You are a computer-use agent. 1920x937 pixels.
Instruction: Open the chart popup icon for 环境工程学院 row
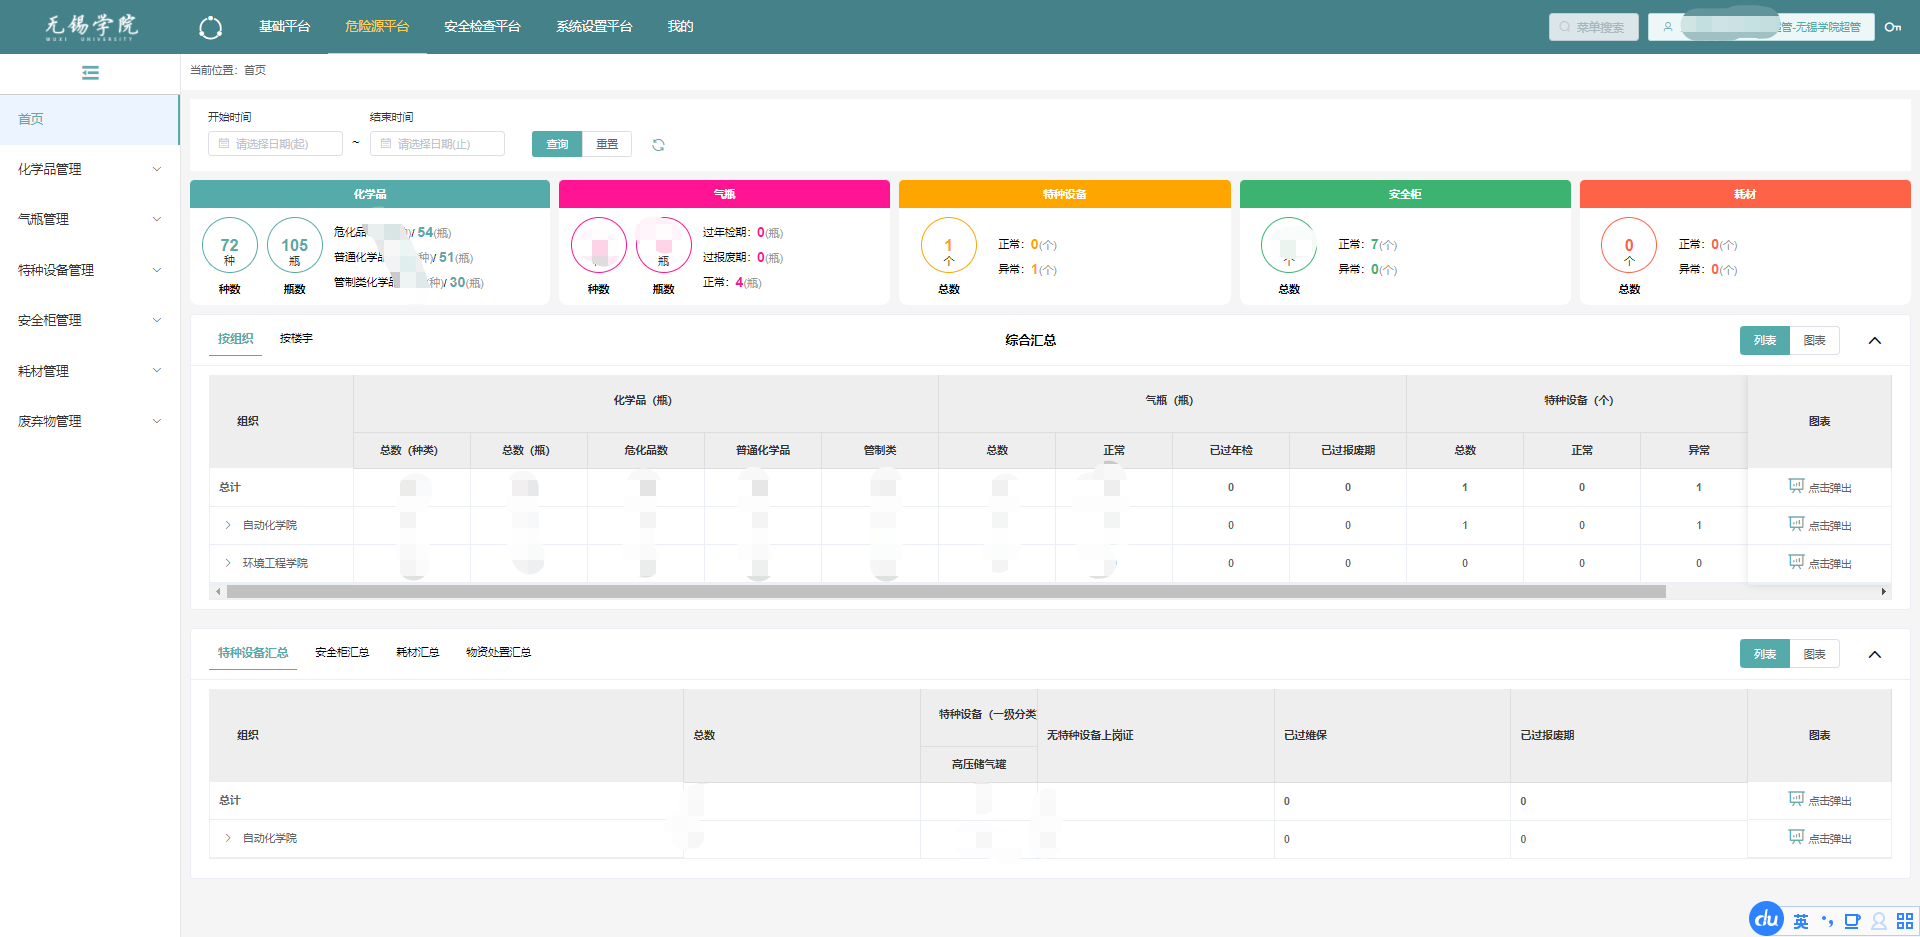coord(1796,562)
